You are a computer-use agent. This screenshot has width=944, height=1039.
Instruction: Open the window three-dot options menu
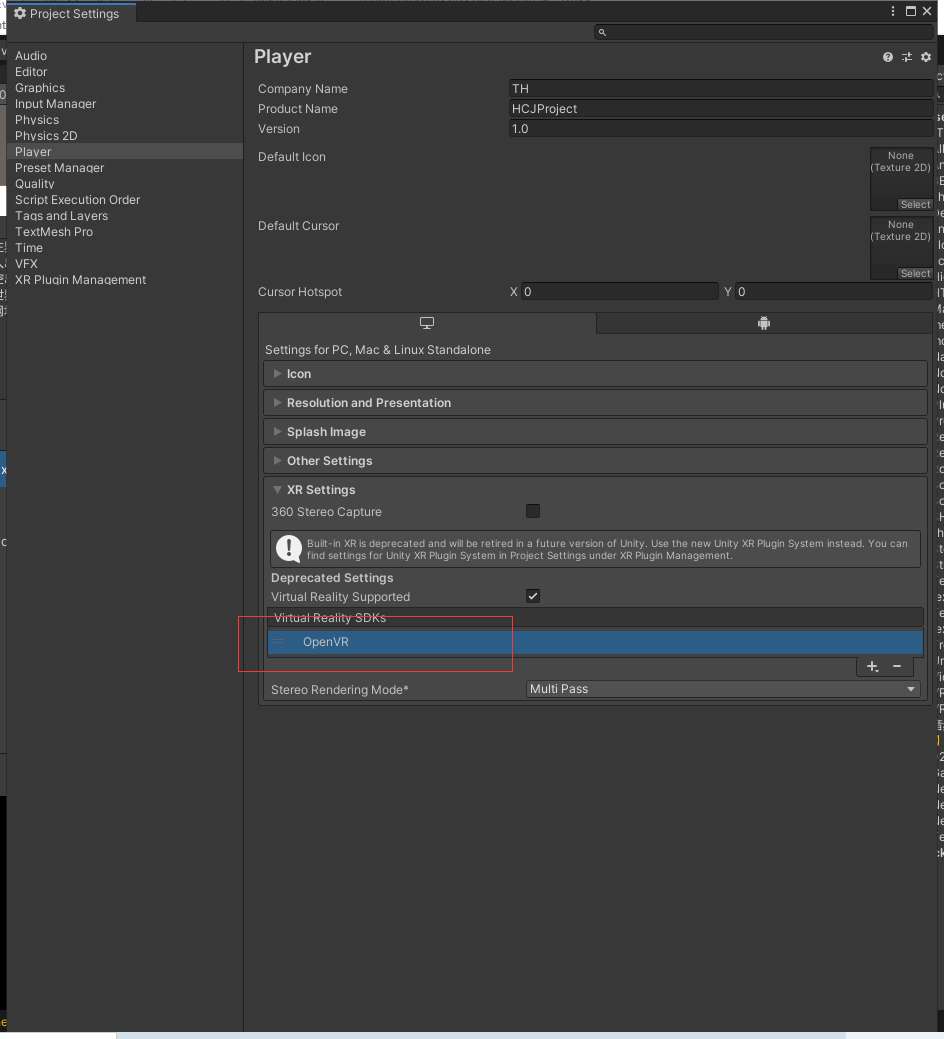click(x=893, y=11)
